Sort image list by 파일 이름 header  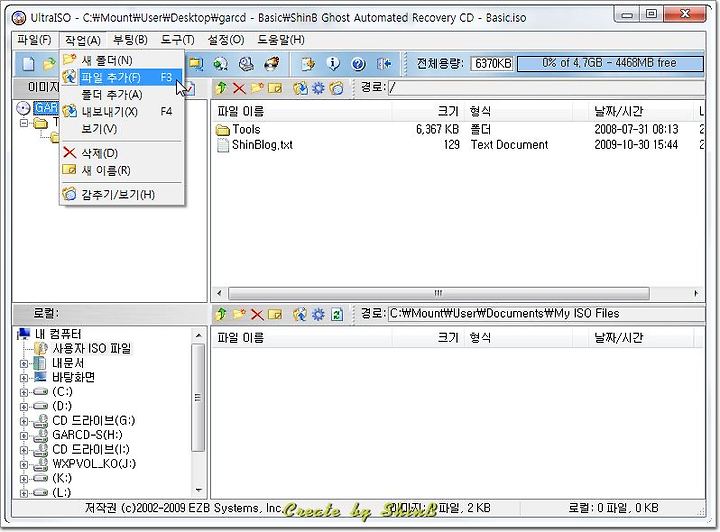coord(302,111)
